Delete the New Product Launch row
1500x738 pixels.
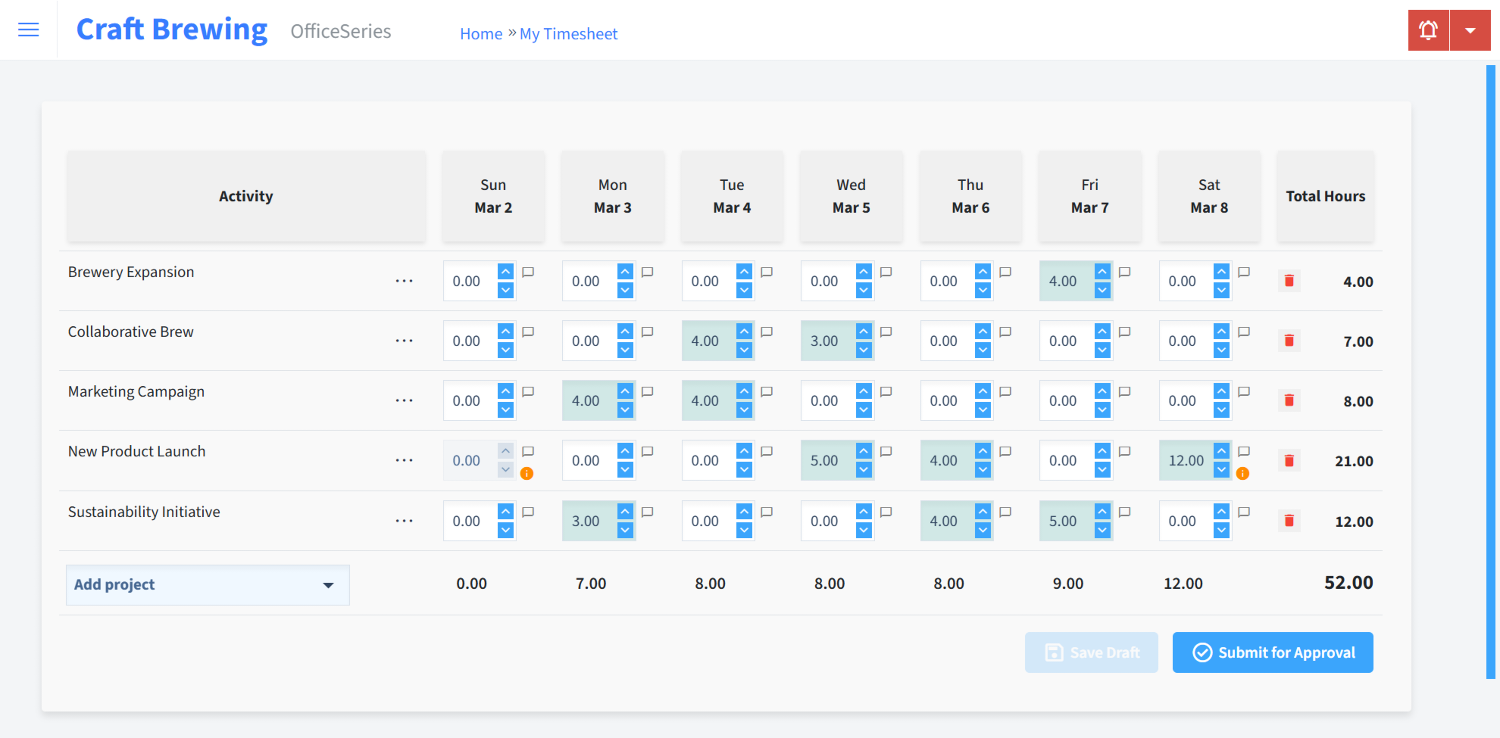tap(1288, 460)
